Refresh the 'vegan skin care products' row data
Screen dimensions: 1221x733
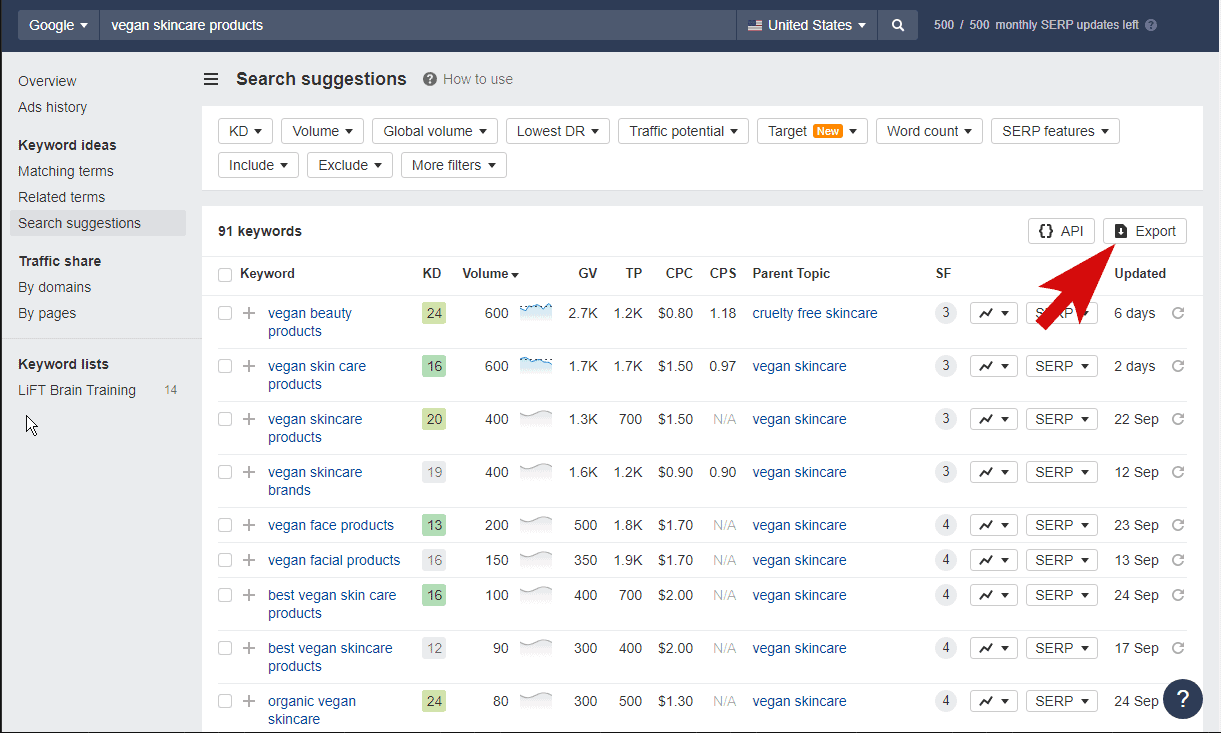pyautogui.click(x=1178, y=366)
